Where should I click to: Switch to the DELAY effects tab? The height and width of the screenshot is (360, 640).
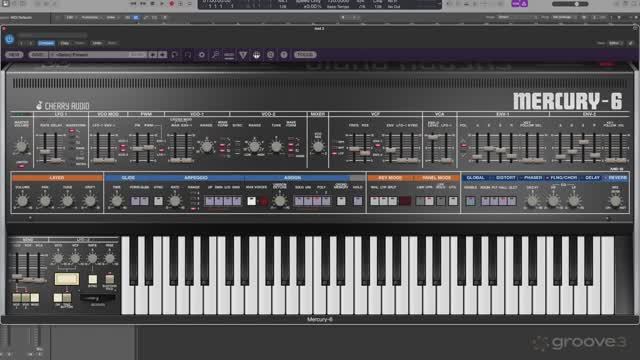[x=592, y=178]
